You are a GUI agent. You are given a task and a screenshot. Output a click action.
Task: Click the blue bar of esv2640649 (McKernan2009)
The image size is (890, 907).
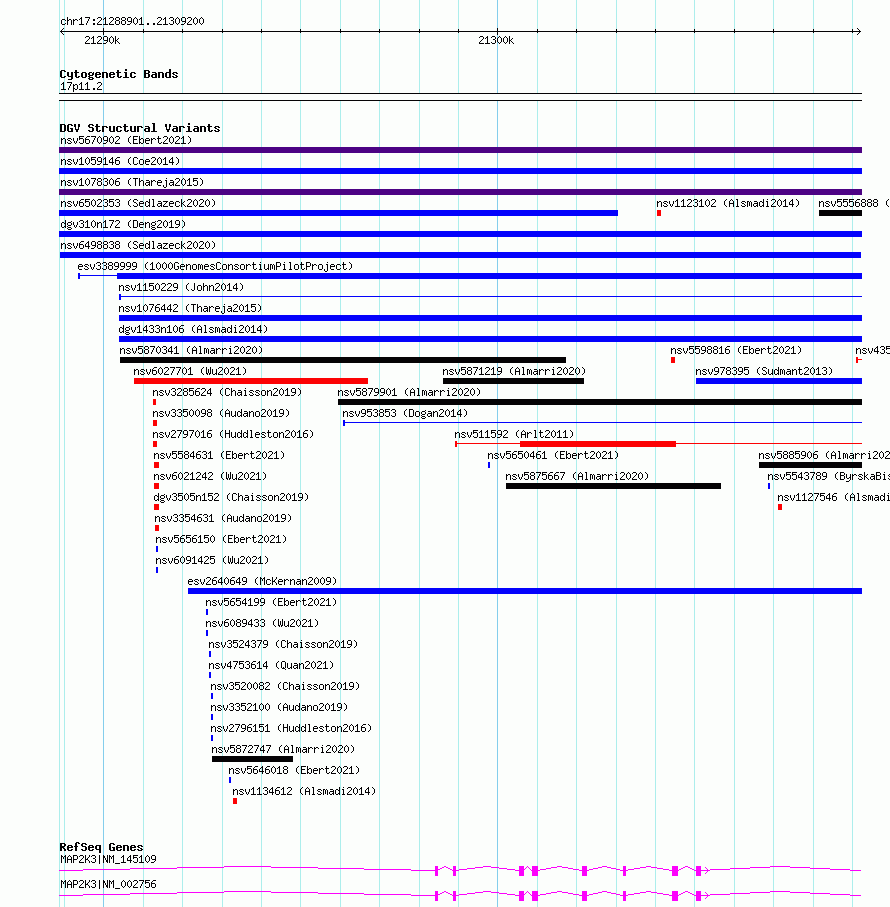(525, 591)
